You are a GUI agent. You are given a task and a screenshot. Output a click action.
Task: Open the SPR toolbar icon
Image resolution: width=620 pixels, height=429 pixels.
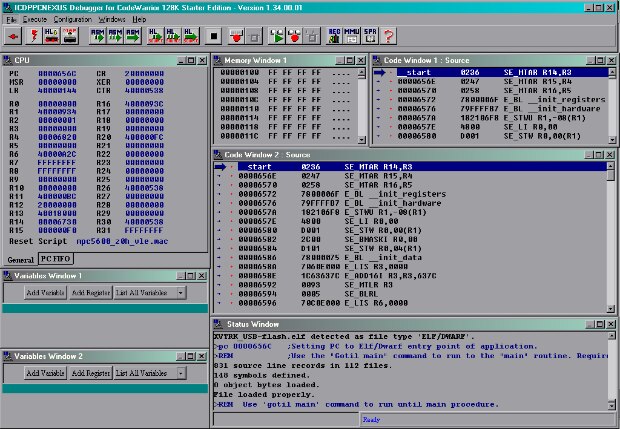[x=369, y=37]
